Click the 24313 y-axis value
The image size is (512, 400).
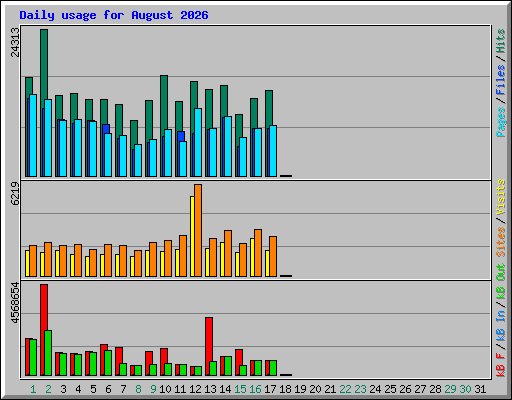click(15, 42)
